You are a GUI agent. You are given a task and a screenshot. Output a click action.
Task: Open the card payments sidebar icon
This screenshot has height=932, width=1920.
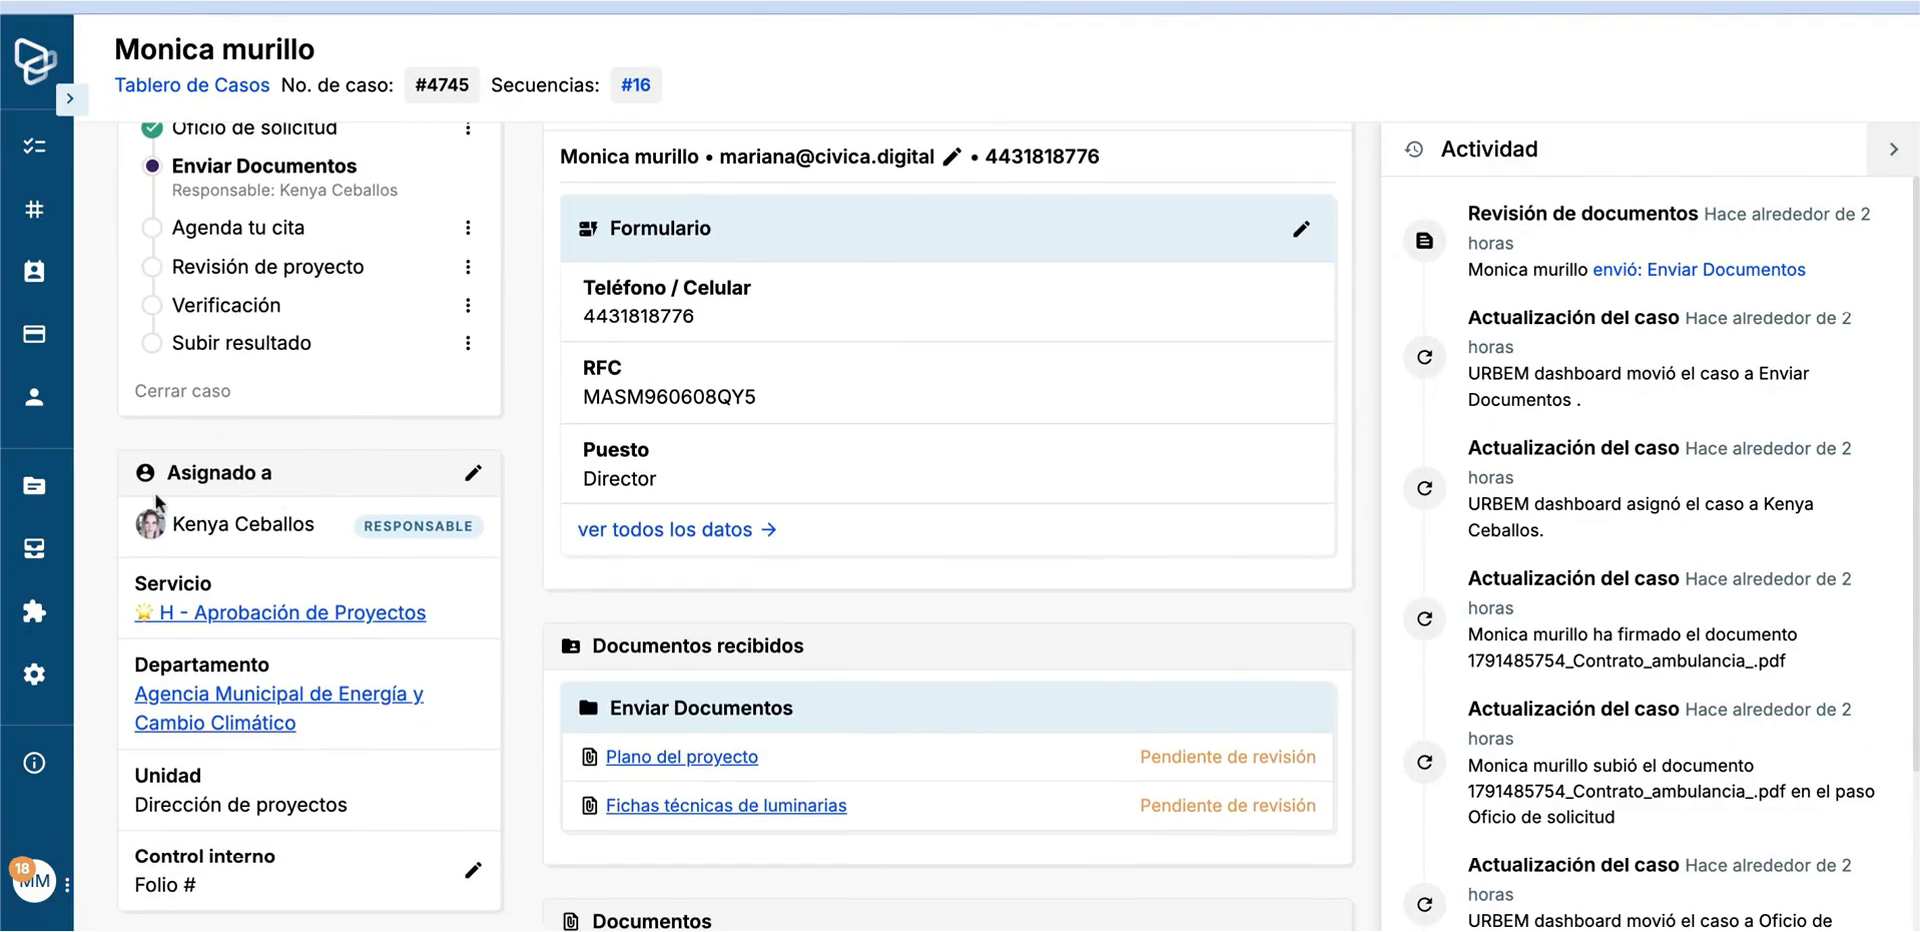pyautogui.click(x=34, y=334)
